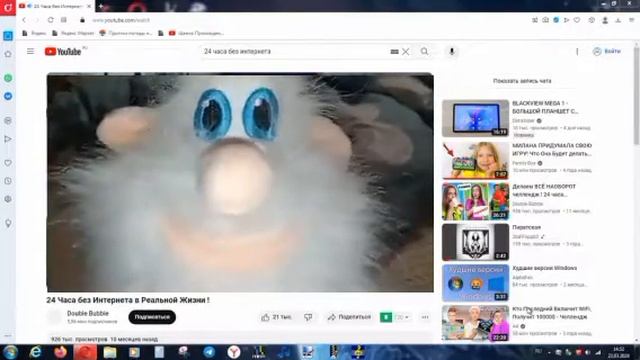Open the downloads icon in browser toolbar
The height and width of the screenshot is (360, 640).
[618, 20]
